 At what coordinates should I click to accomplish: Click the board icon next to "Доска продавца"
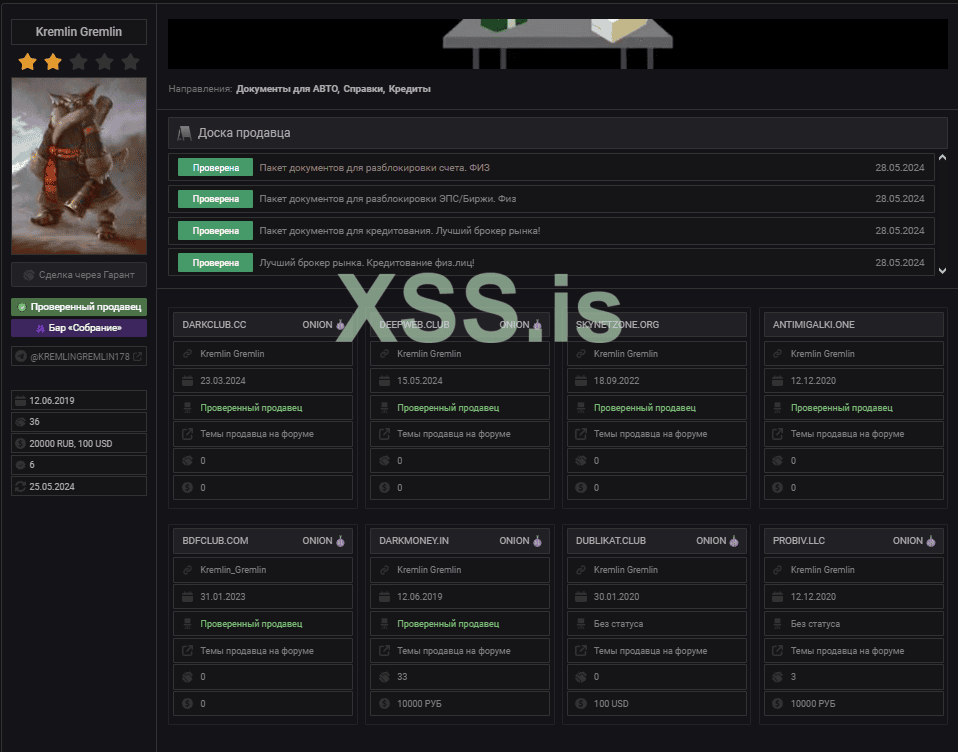[x=184, y=133]
